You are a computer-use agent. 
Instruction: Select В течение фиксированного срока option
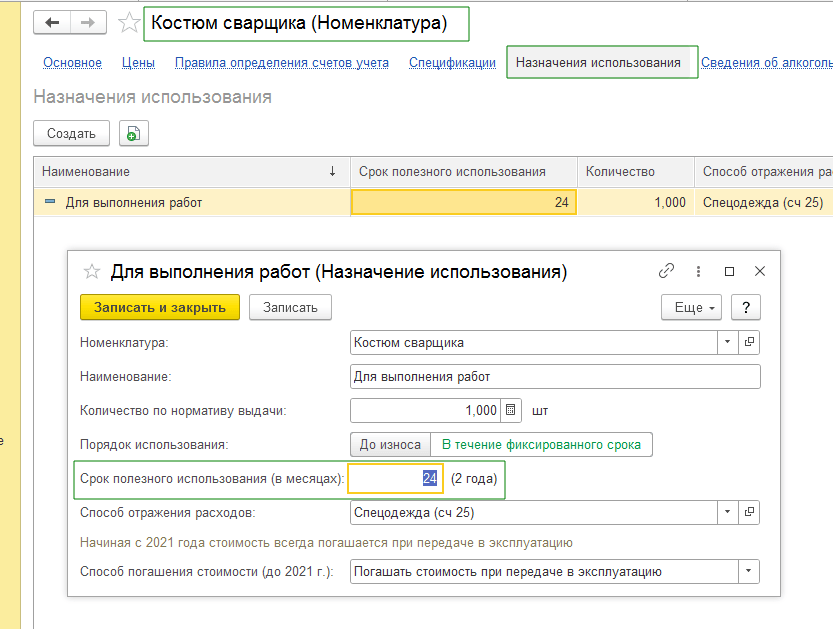click(x=541, y=444)
